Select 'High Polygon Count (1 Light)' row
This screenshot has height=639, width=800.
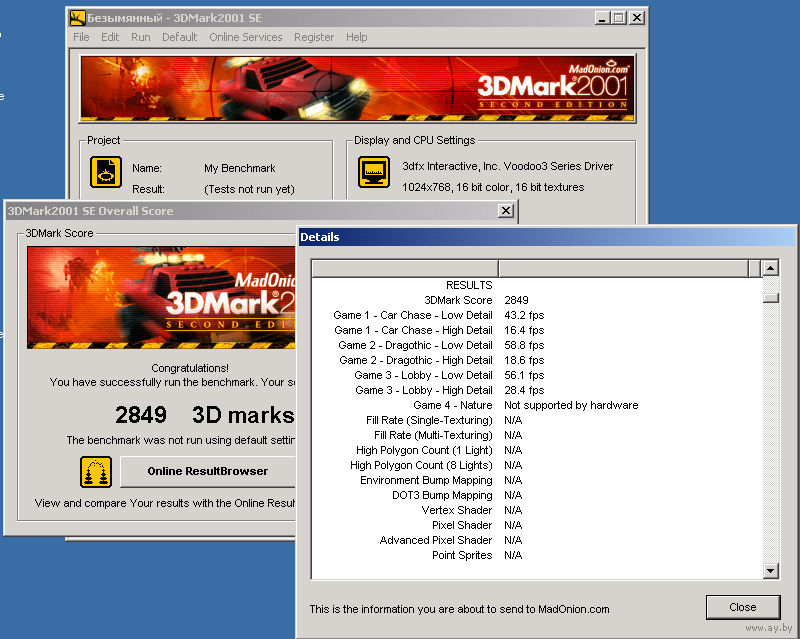click(x=537, y=450)
